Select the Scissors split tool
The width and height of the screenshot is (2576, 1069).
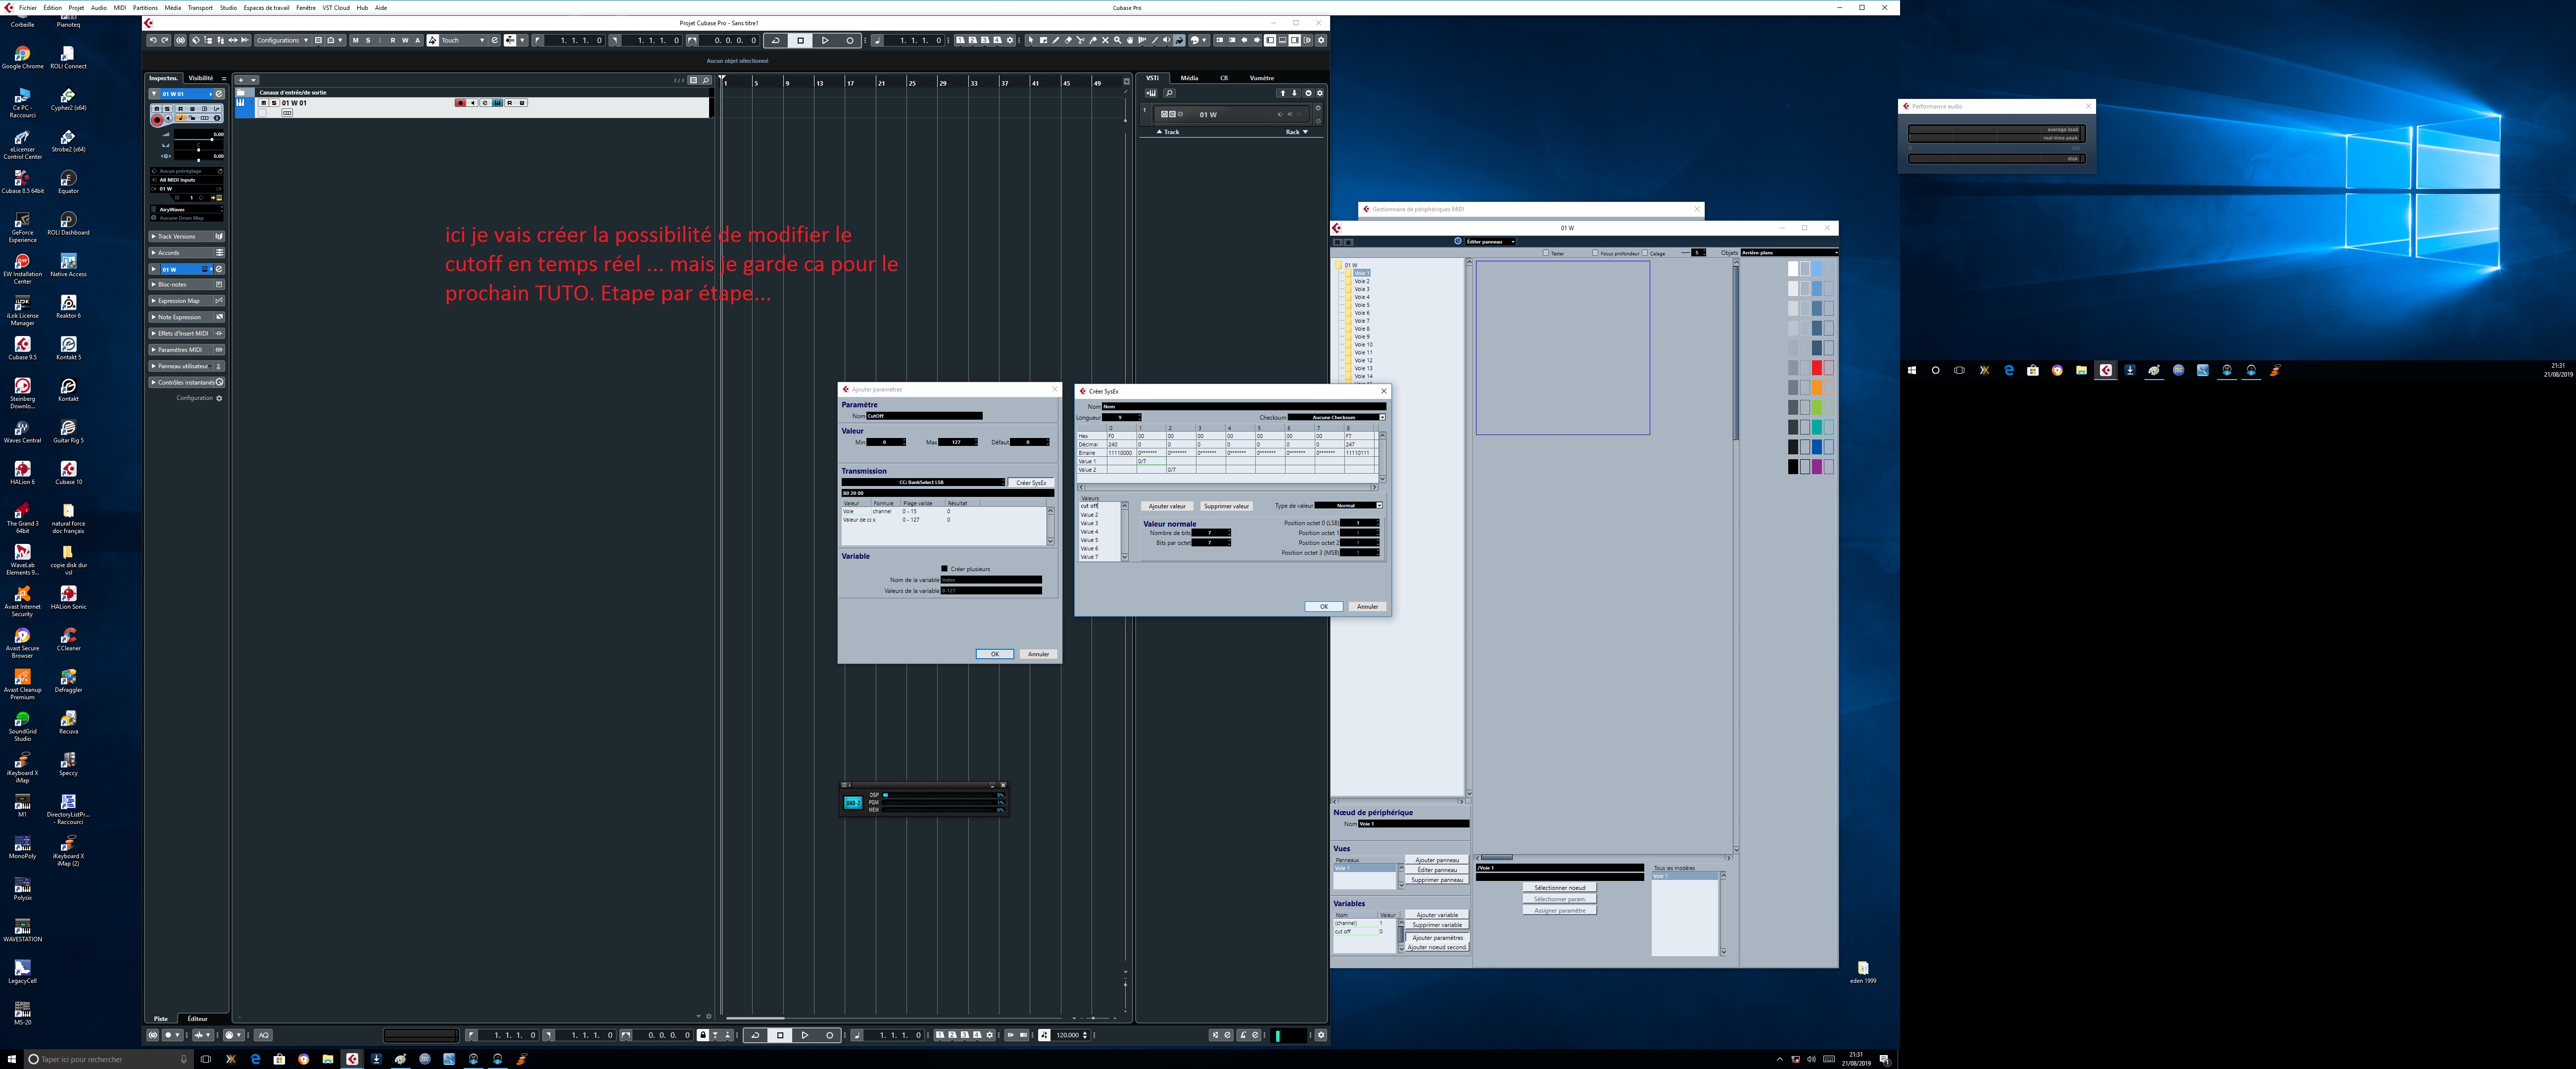pos(1080,40)
